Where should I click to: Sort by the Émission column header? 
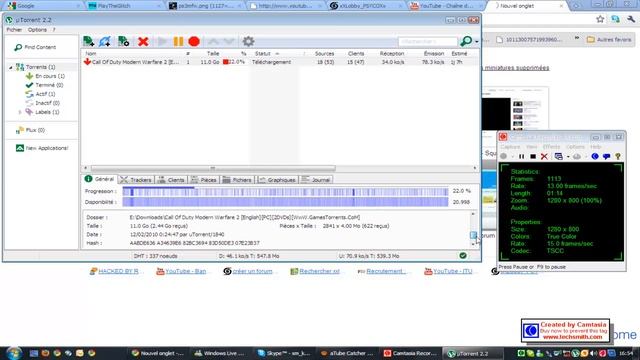click(433, 53)
